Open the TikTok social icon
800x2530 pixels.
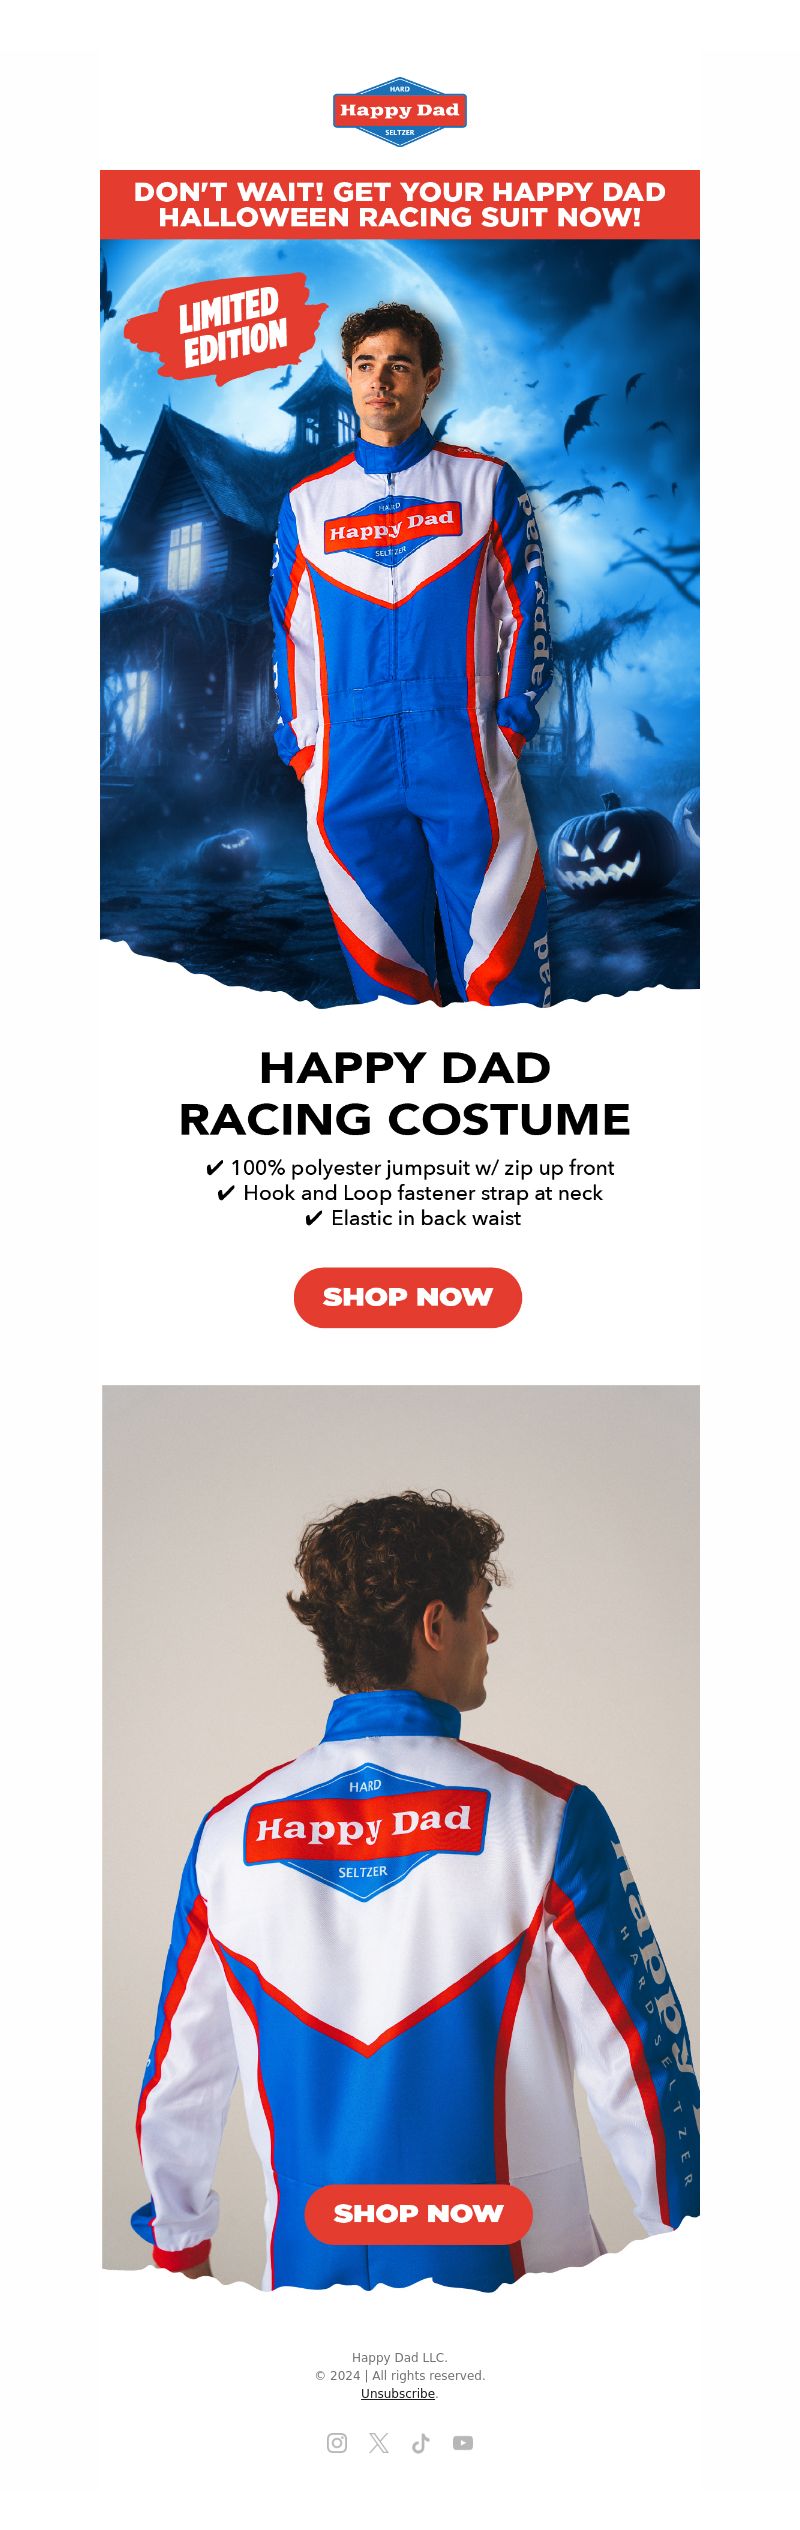421,2443
